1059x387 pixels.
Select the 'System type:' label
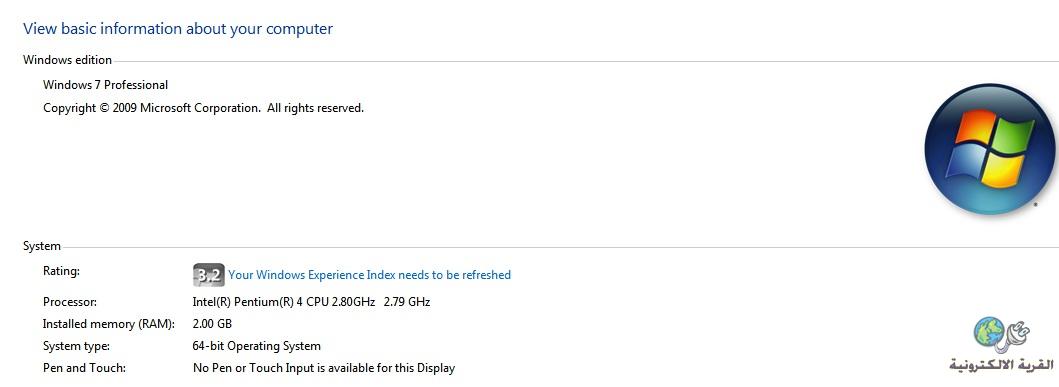click(x=76, y=346)
